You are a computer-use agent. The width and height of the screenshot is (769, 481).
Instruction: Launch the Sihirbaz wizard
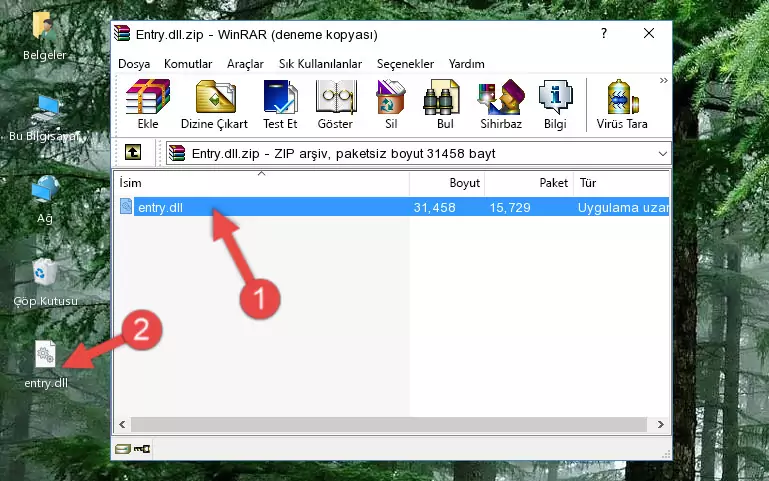(x=501, y=104)
